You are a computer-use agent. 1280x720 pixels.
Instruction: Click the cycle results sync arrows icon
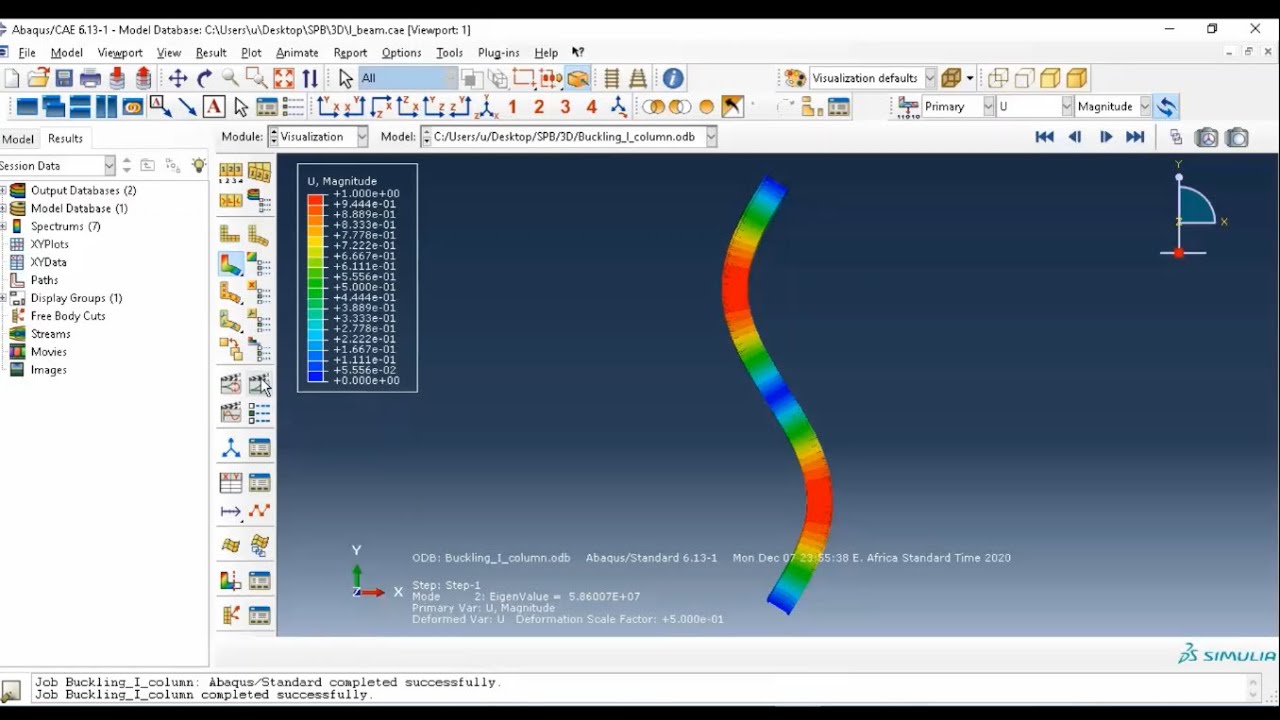coord(1166,106)
